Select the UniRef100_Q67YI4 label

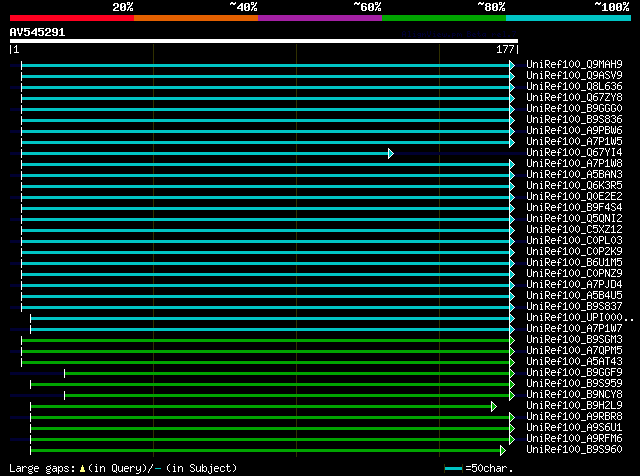[x=574, y=153]
